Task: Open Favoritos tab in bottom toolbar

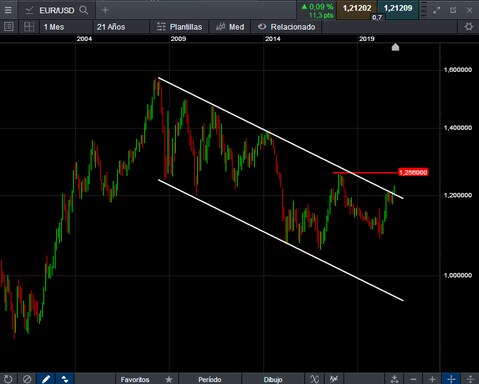Action: 135,379
